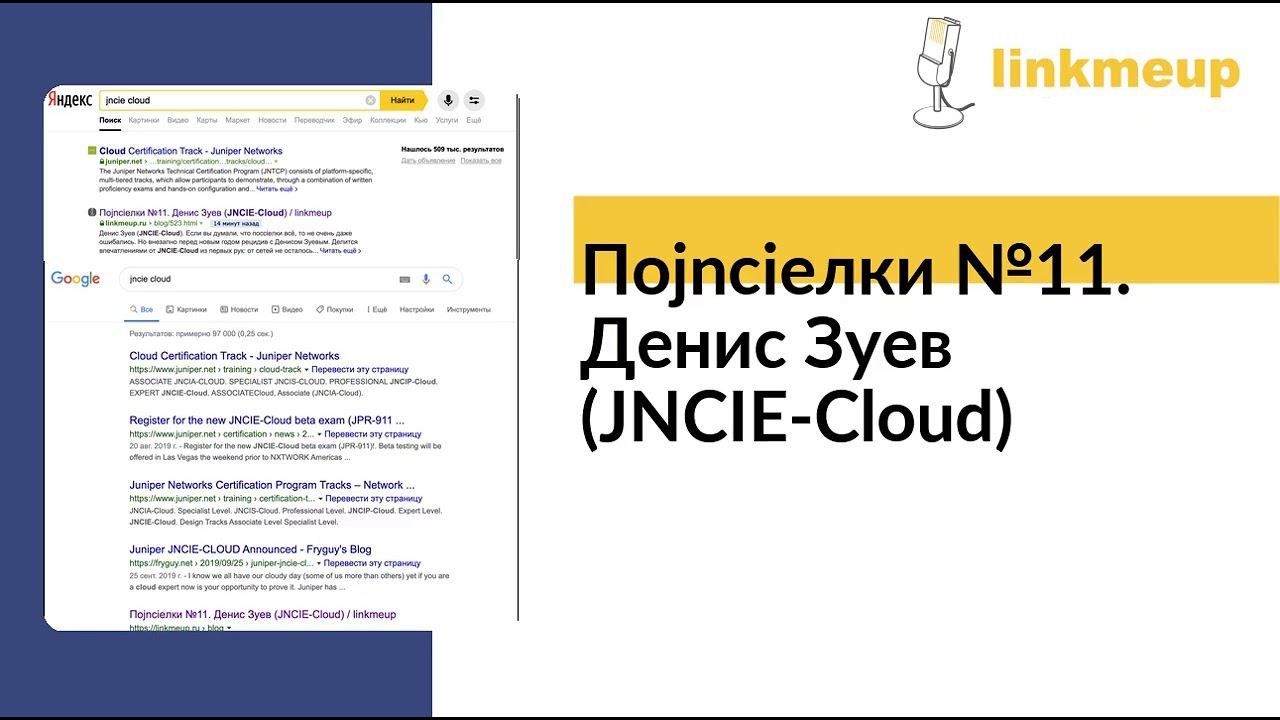The width and height of the screenshot is (1280, 720).
Task: Open the Yandex Переводчик tab
Action: click(x=314, y=120)
